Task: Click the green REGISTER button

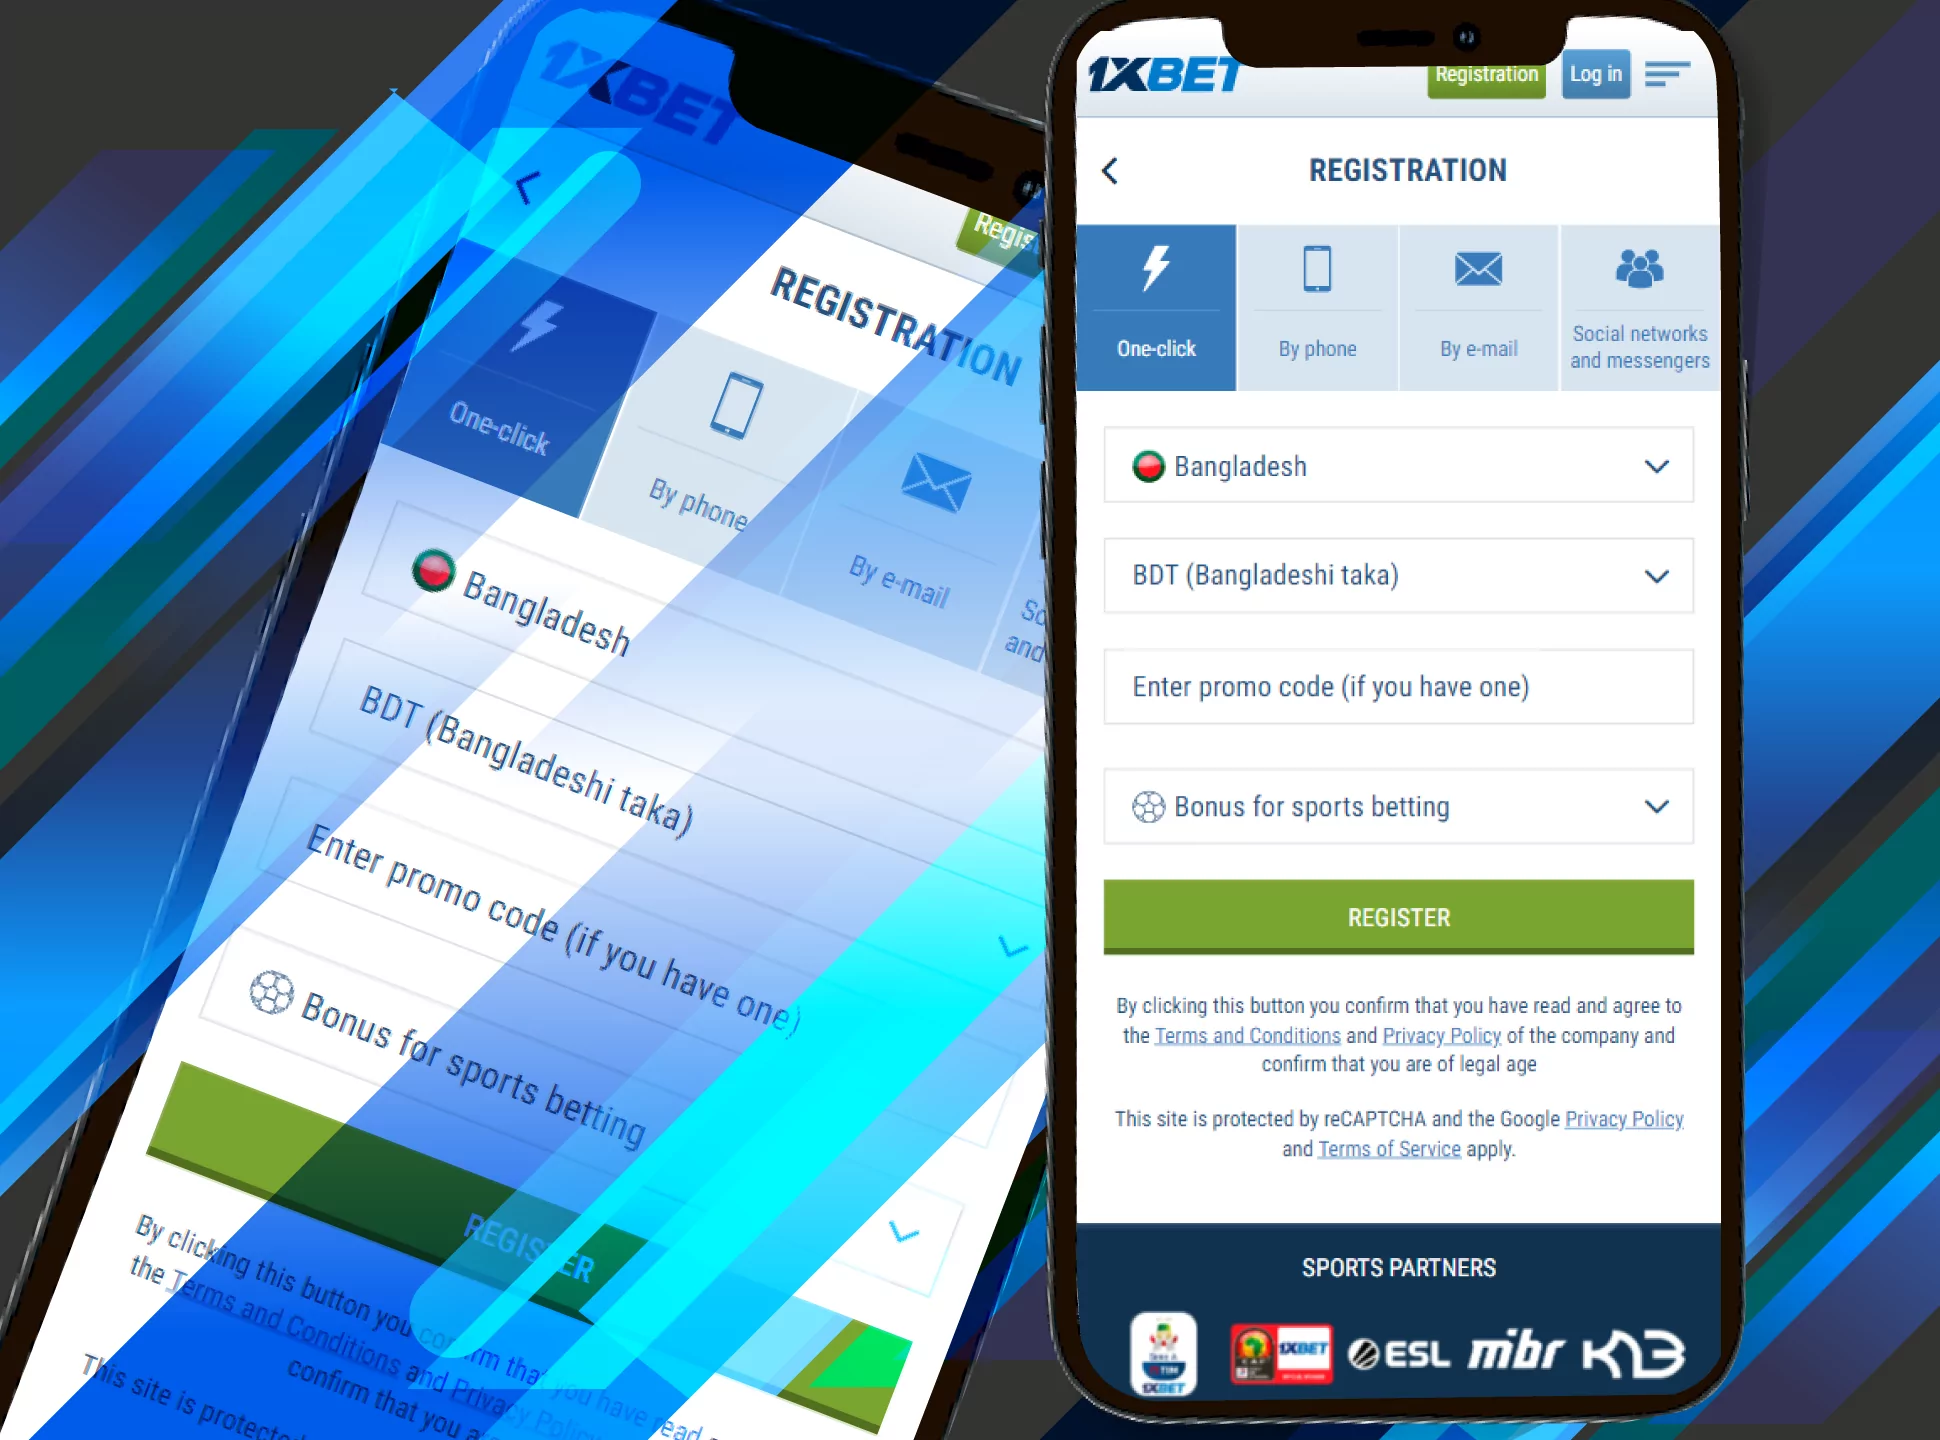Action: pyautogui.click(x=1399, y=915)
